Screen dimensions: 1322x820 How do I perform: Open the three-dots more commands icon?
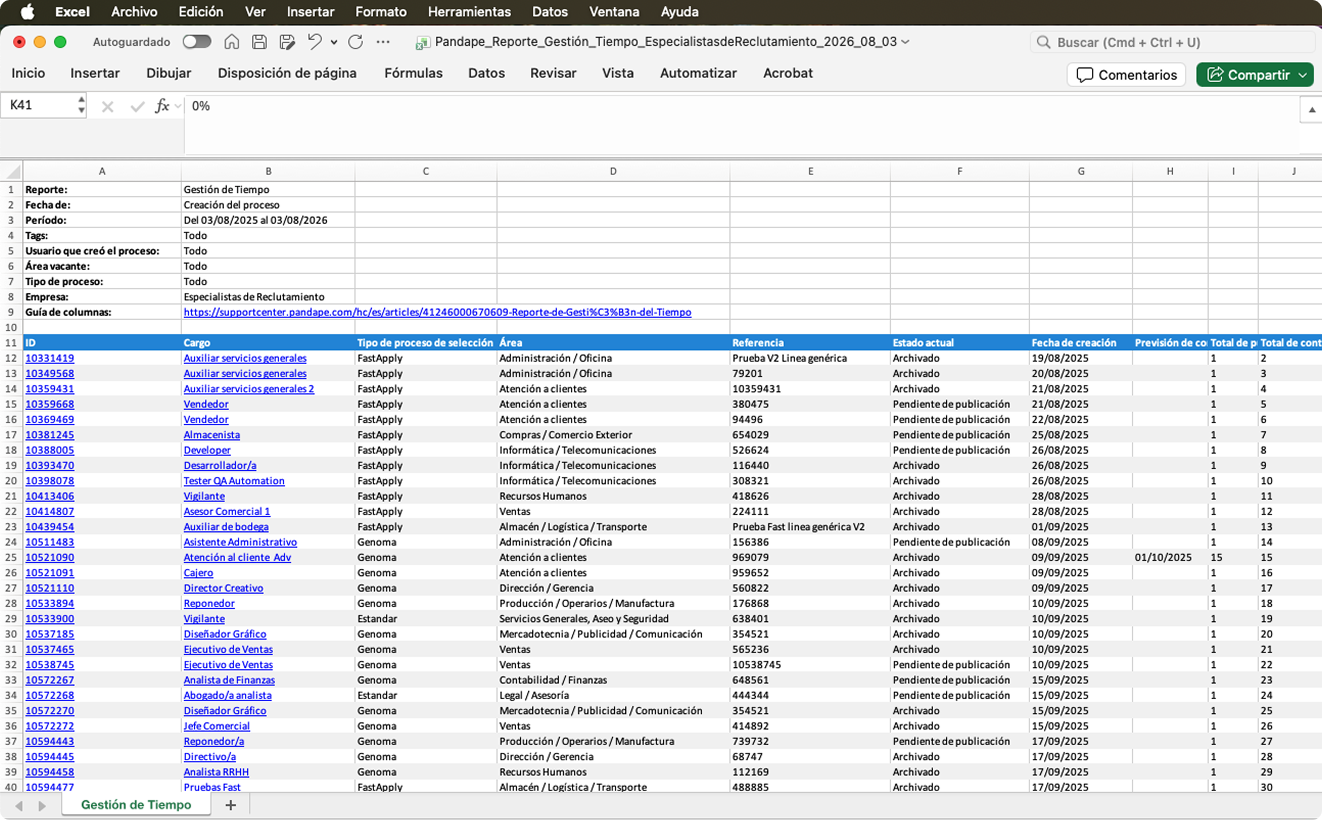click(x=383, y=42)
